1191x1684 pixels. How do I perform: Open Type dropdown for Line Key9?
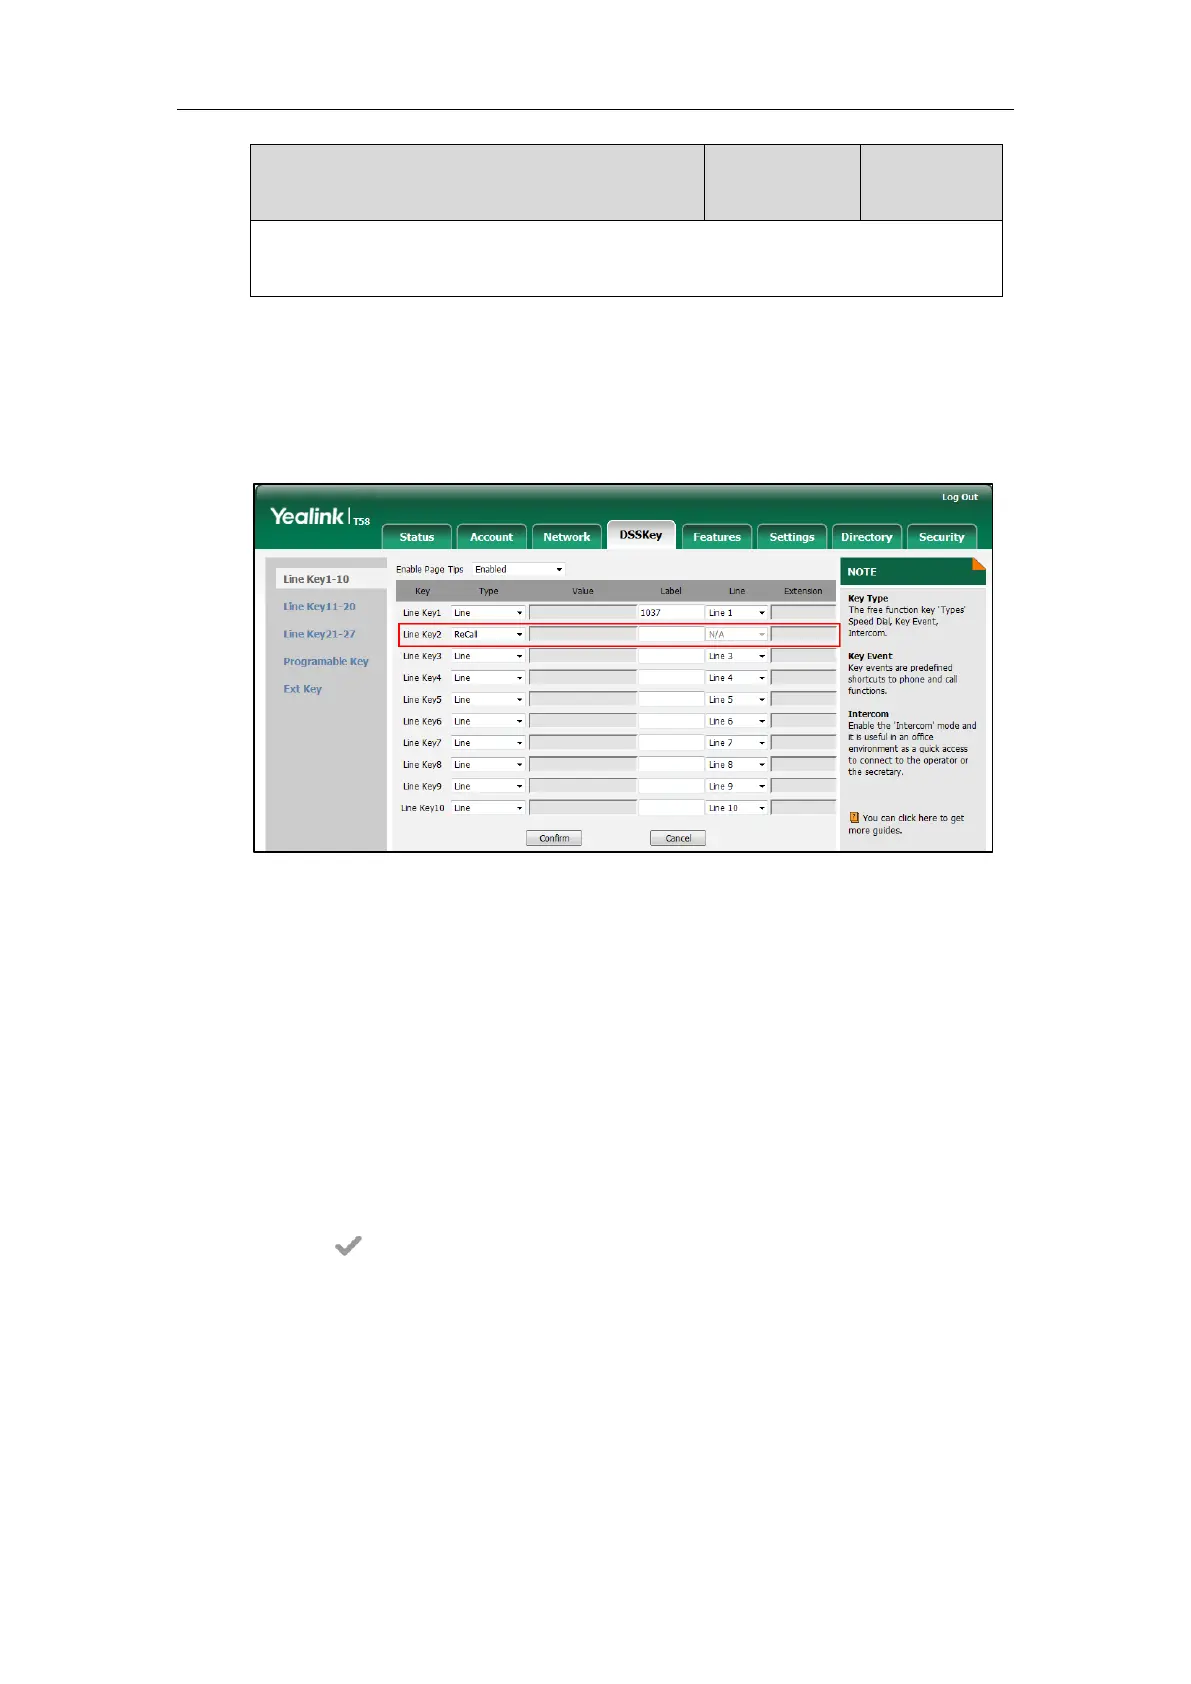click(x=488, y=786)
